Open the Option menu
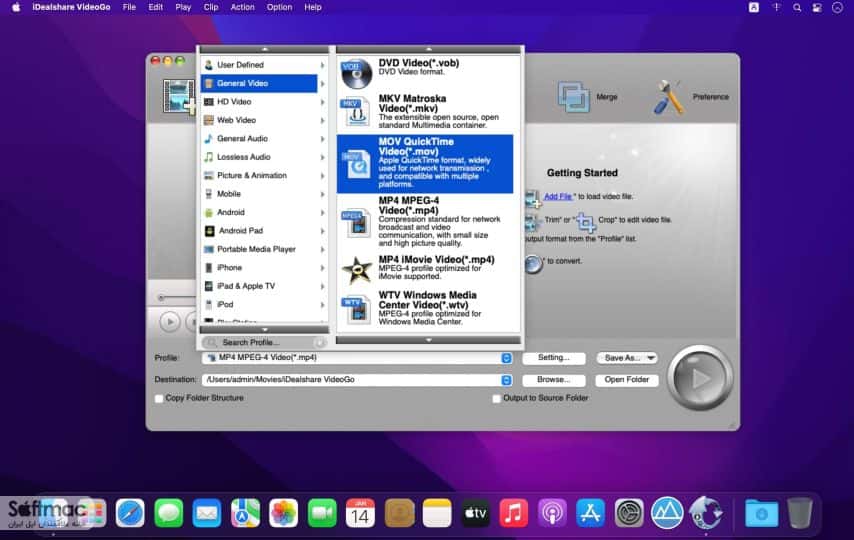854x540 pixels. coord(279,7)
